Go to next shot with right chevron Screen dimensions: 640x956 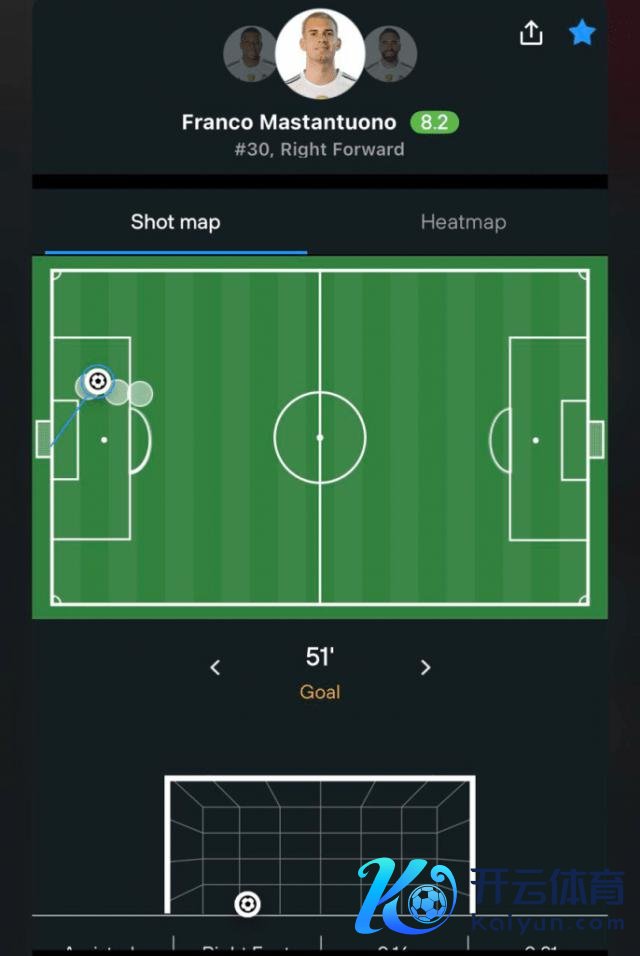click(425, 667)
